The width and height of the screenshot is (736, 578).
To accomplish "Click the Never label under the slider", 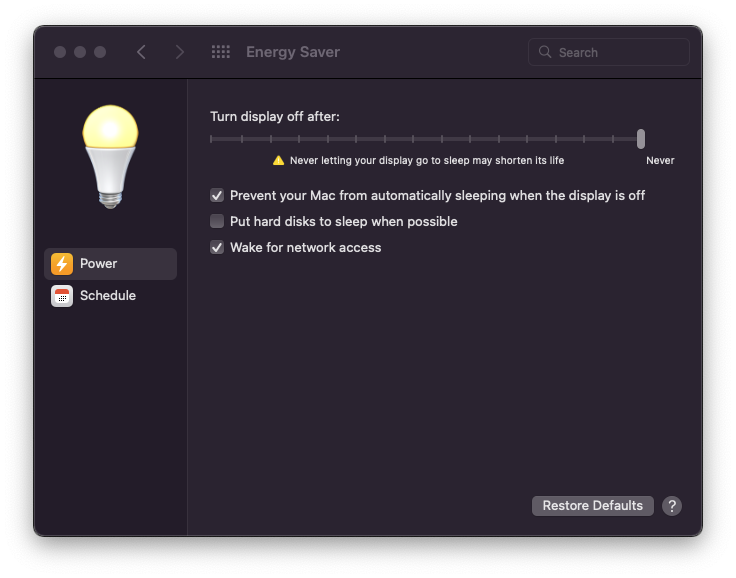I will [x=660, y=160].
